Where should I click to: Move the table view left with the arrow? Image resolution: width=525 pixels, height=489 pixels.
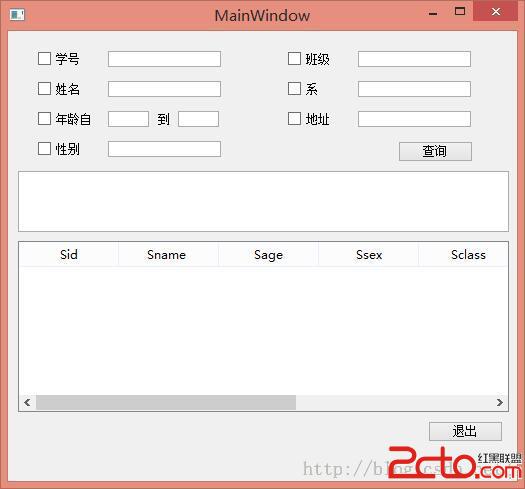27,402
